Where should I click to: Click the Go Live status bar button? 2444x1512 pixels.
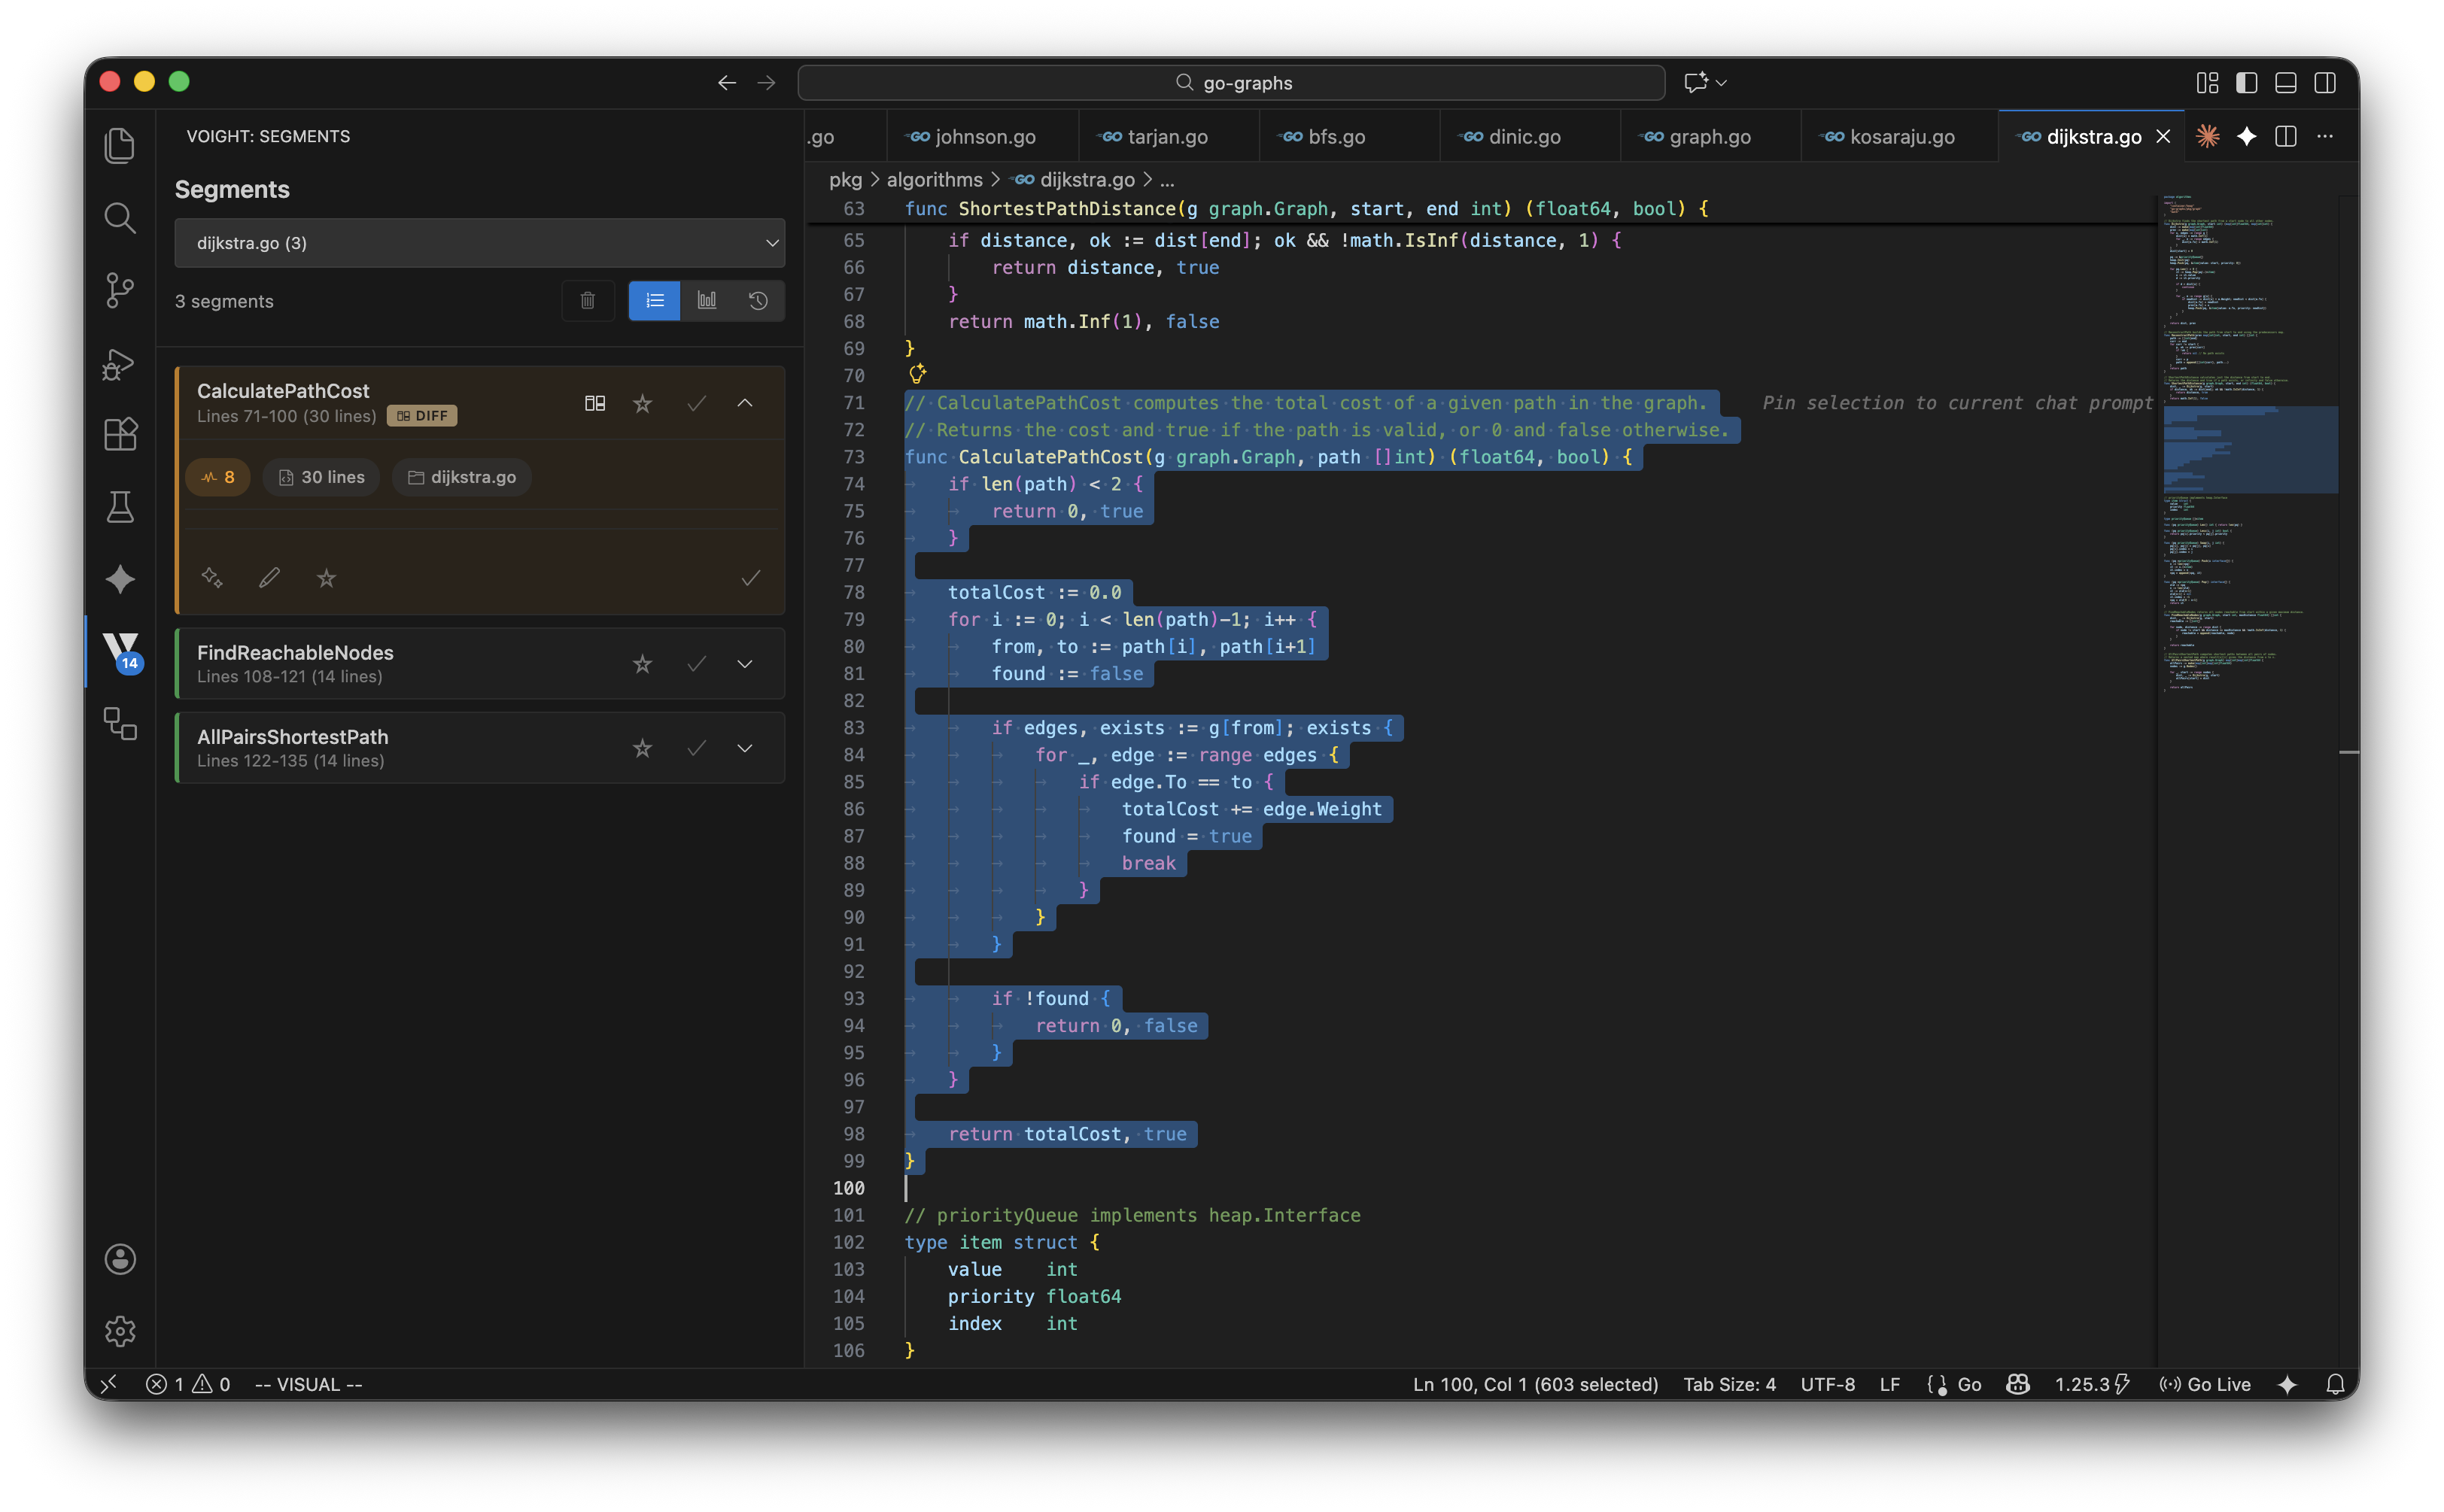2205,1384
